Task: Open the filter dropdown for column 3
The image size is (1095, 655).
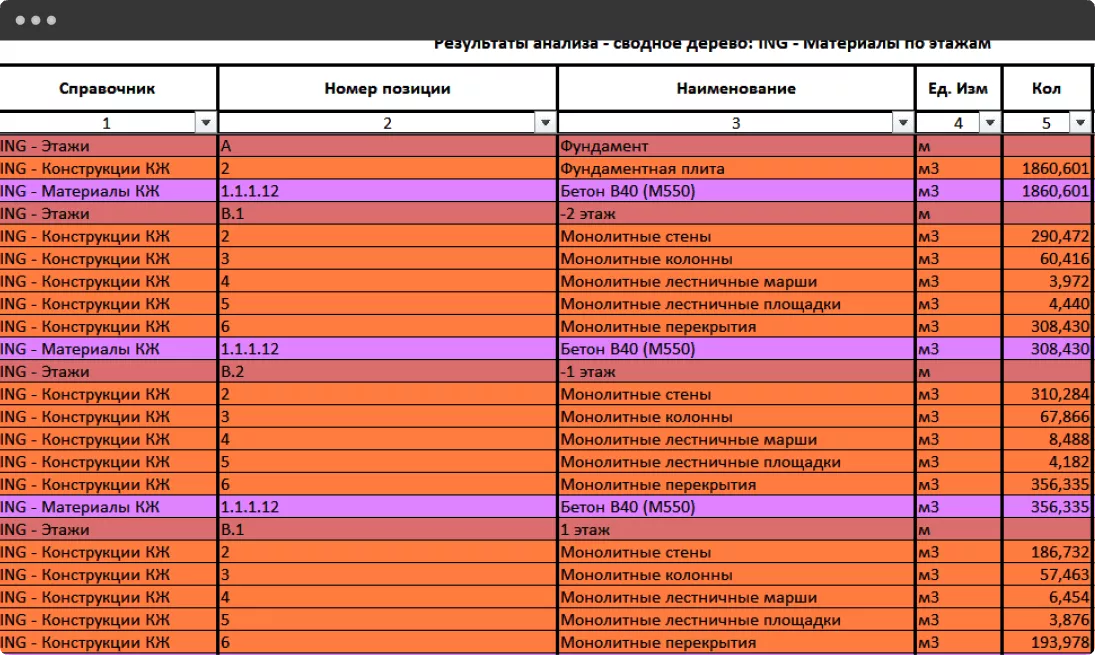Action: pyautogui.click(x=904, y=123)
